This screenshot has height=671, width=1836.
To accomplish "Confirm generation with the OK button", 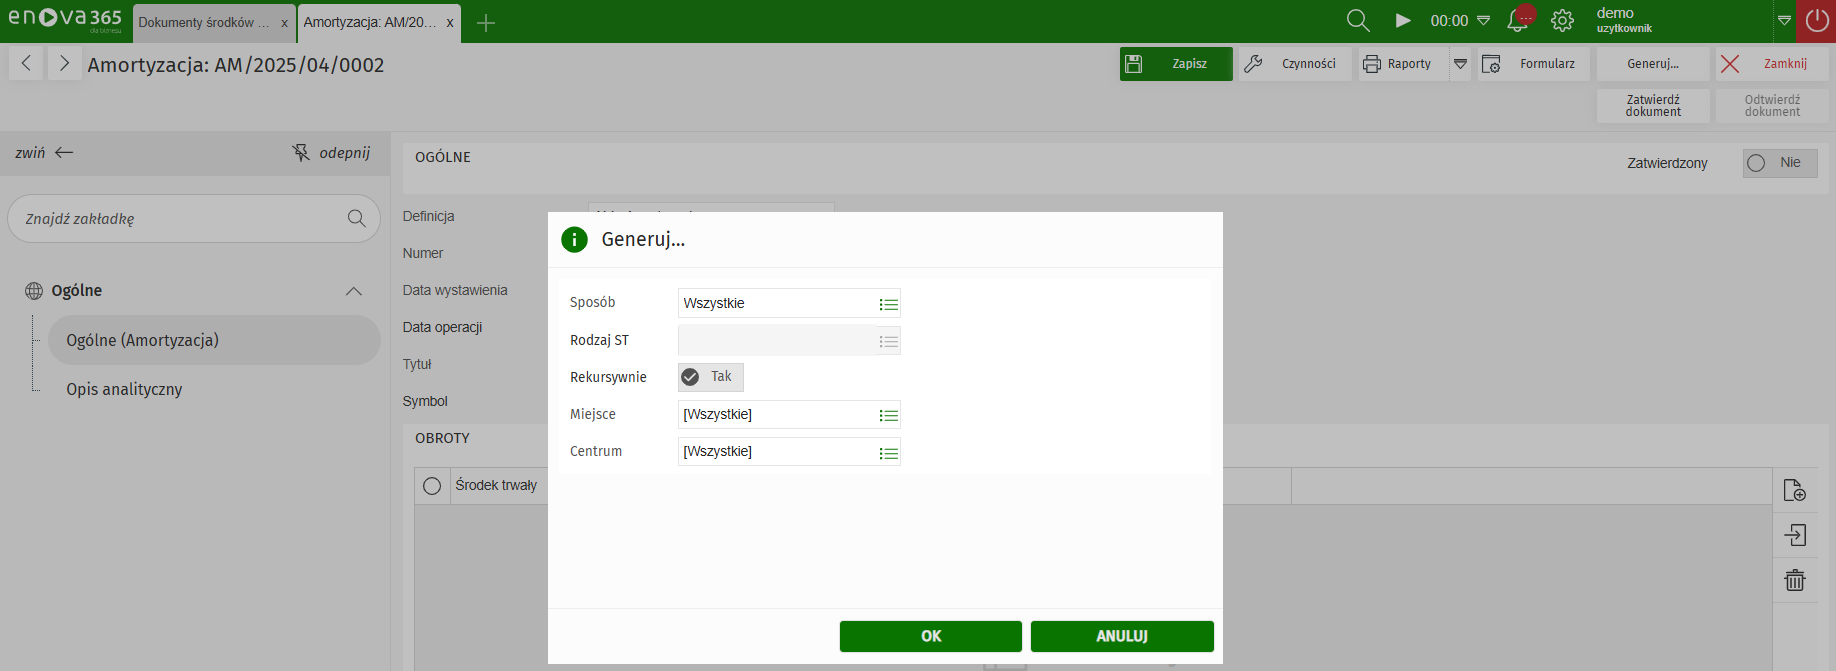I will coord(930,636).
